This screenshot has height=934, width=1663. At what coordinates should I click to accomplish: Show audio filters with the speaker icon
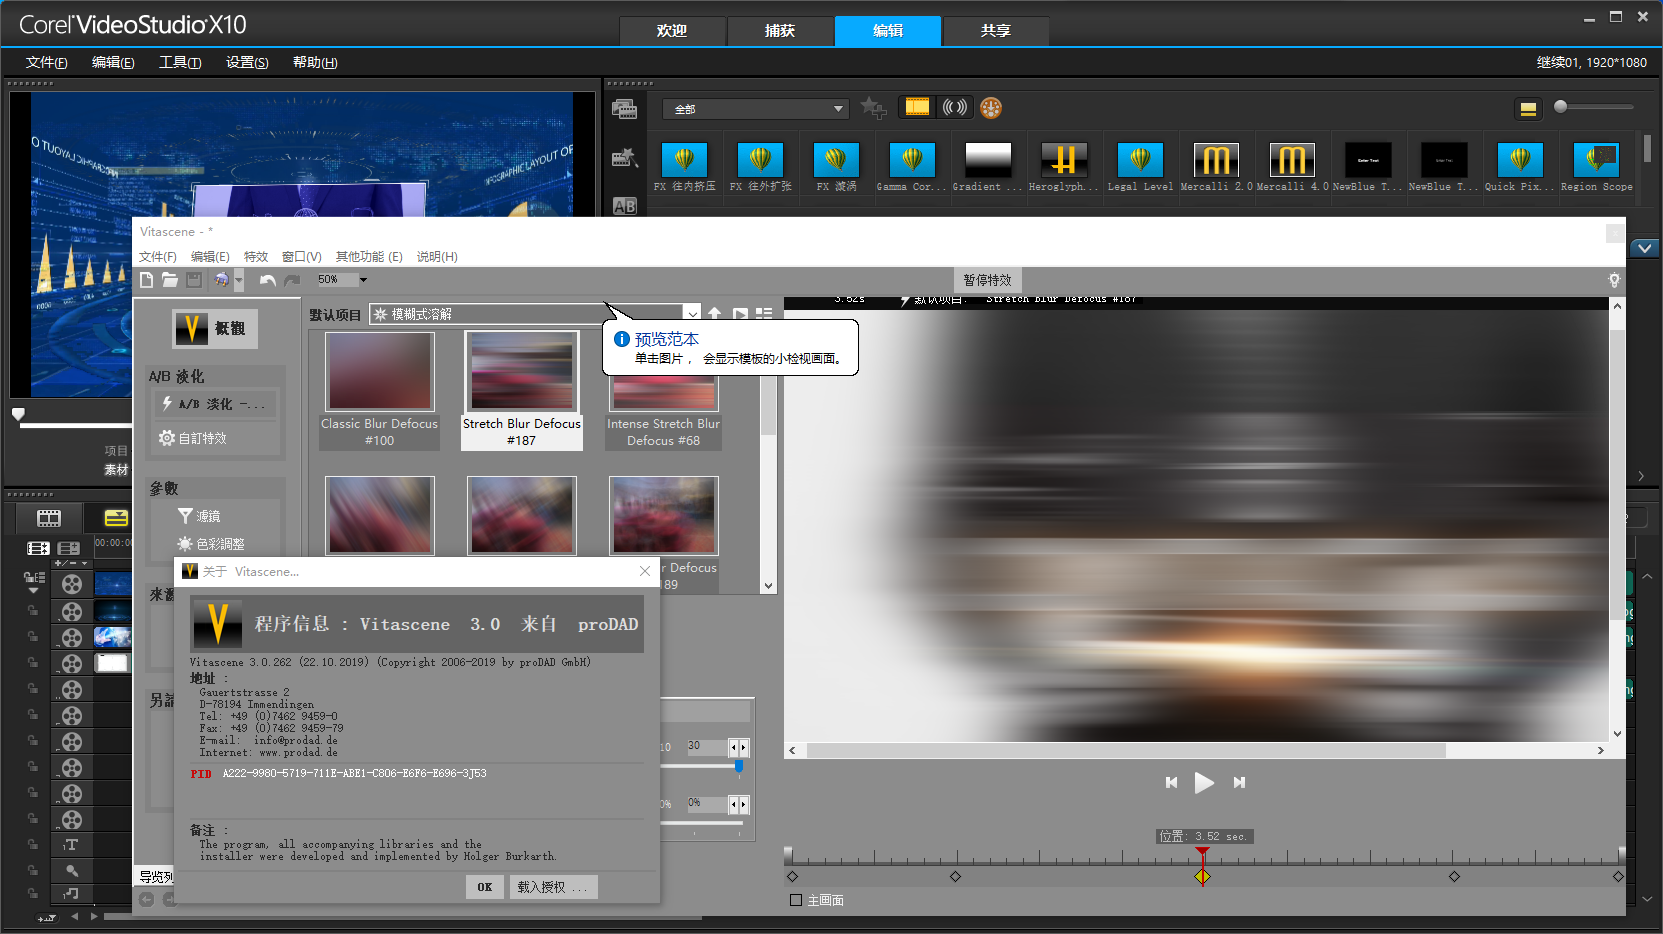click(955, 107)
